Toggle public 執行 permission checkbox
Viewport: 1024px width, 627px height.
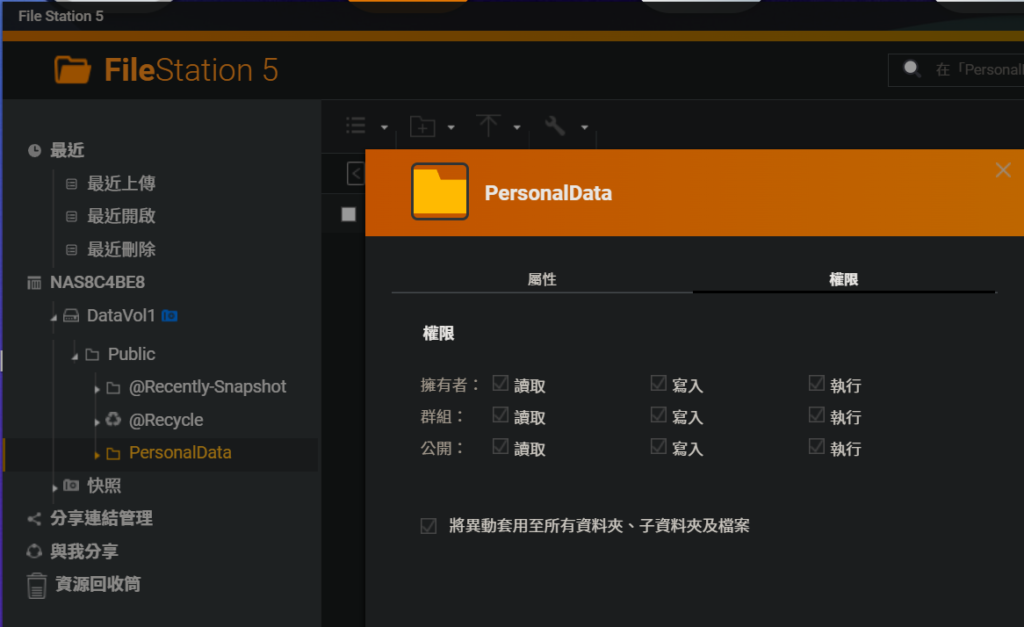[816, 447]
